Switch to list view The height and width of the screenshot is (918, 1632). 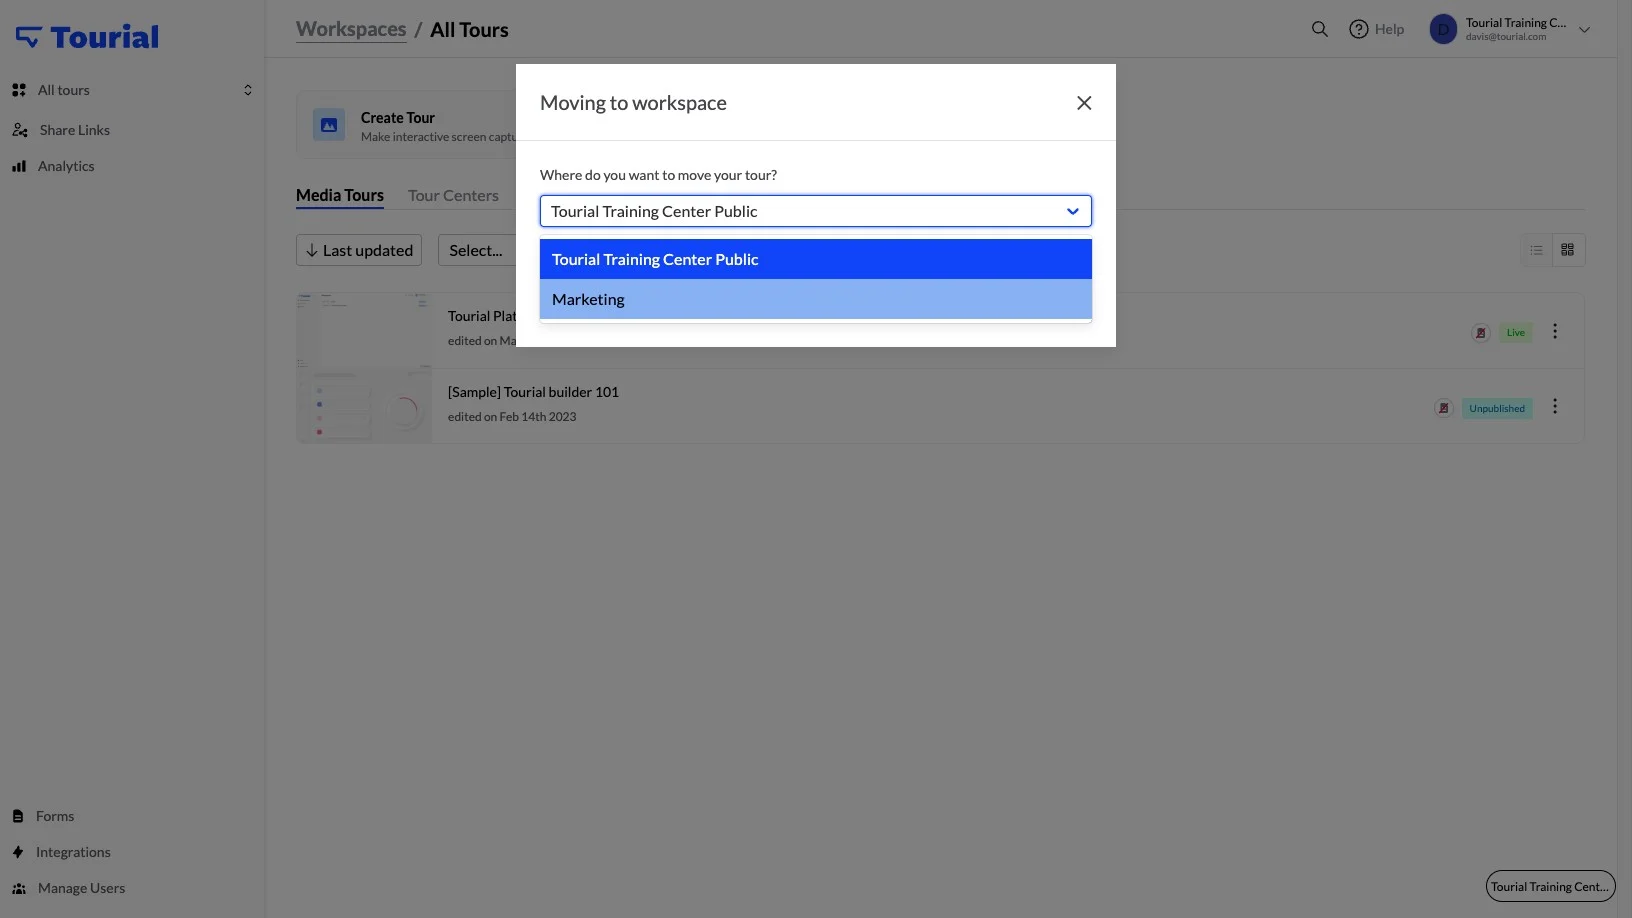coord(1537,250)
